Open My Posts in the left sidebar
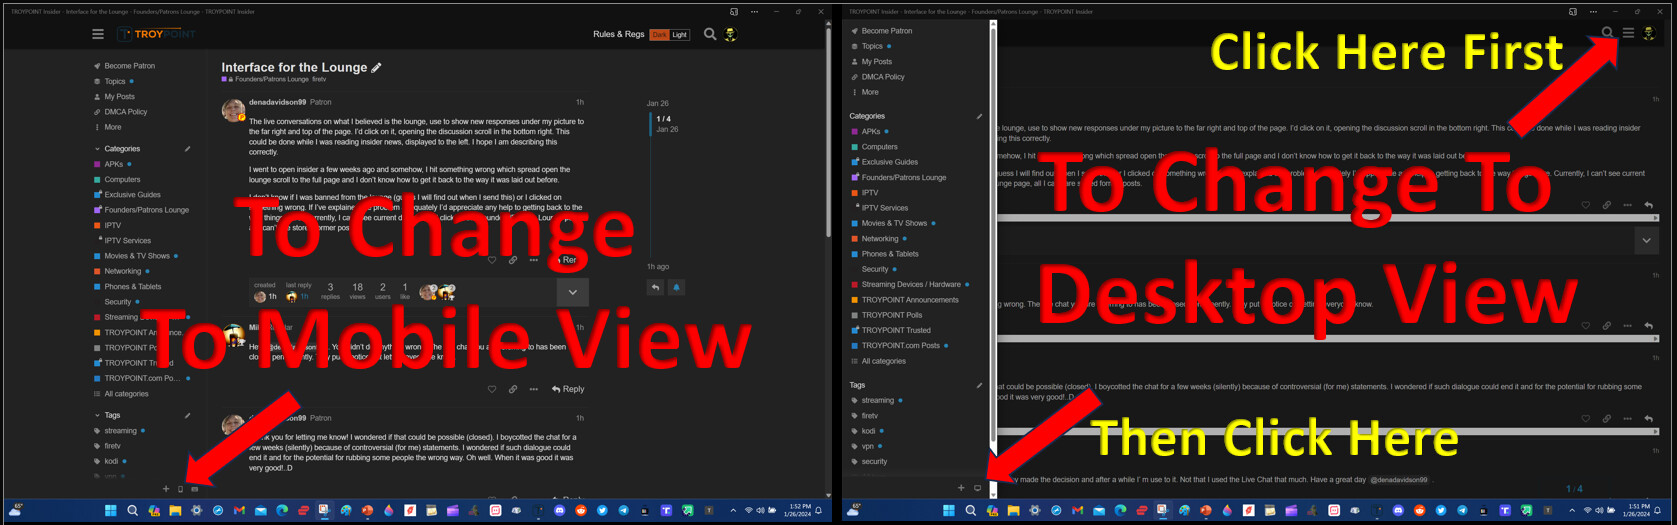Image resolution: width=1677 pixels, height=525 pixels. click(x=119, y=97)
